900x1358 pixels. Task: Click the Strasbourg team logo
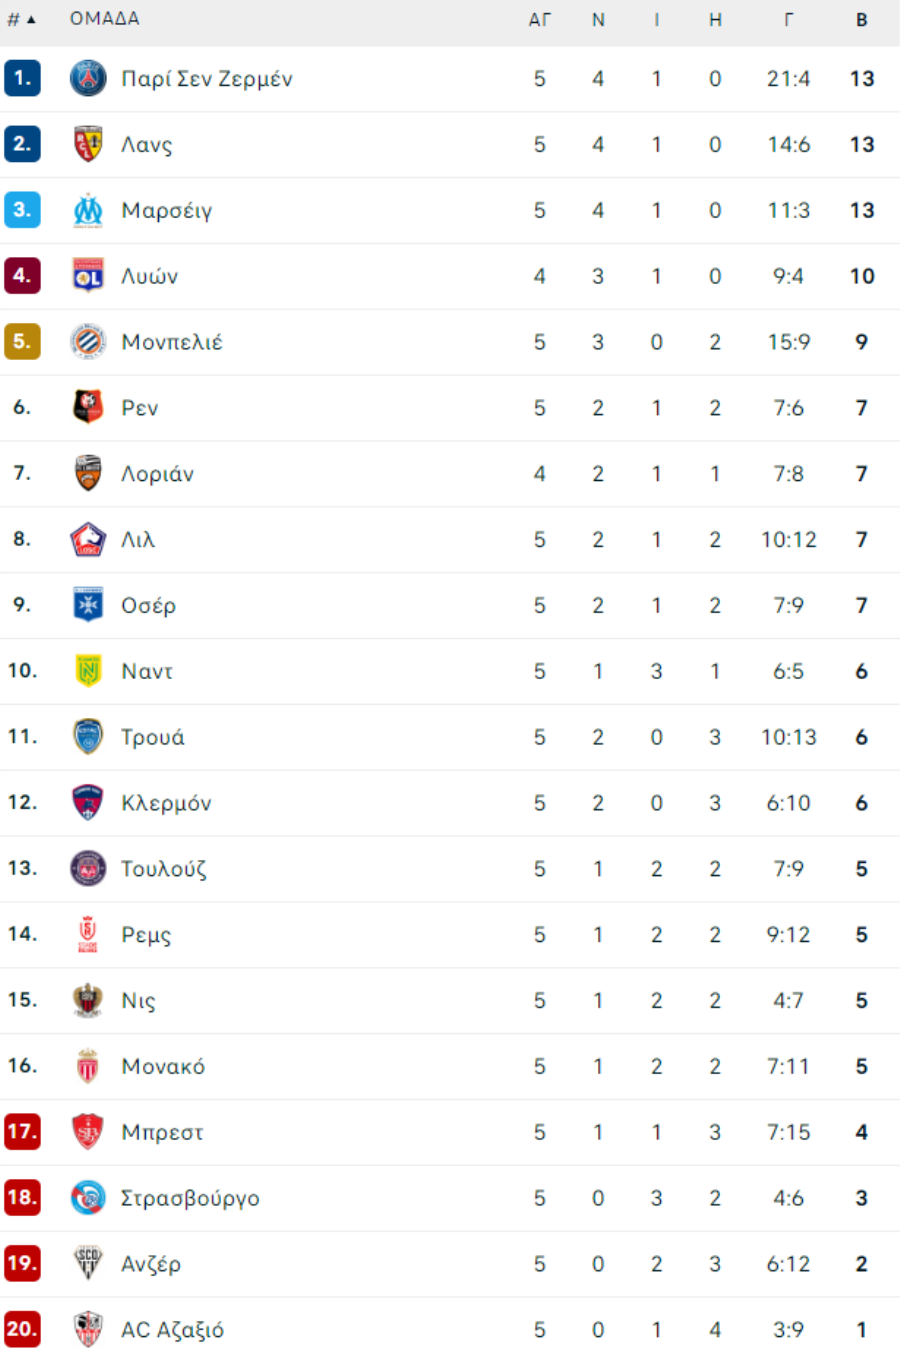coord(88,1198)
